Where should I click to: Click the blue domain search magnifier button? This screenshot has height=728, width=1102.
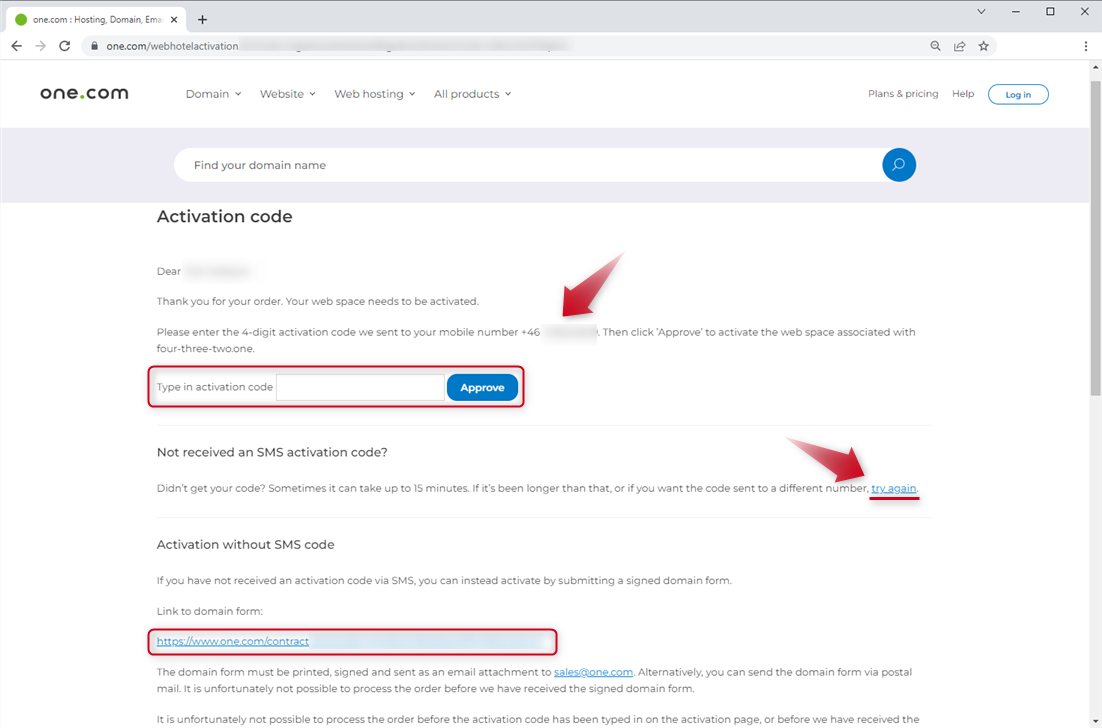click(x=898, y=165)
